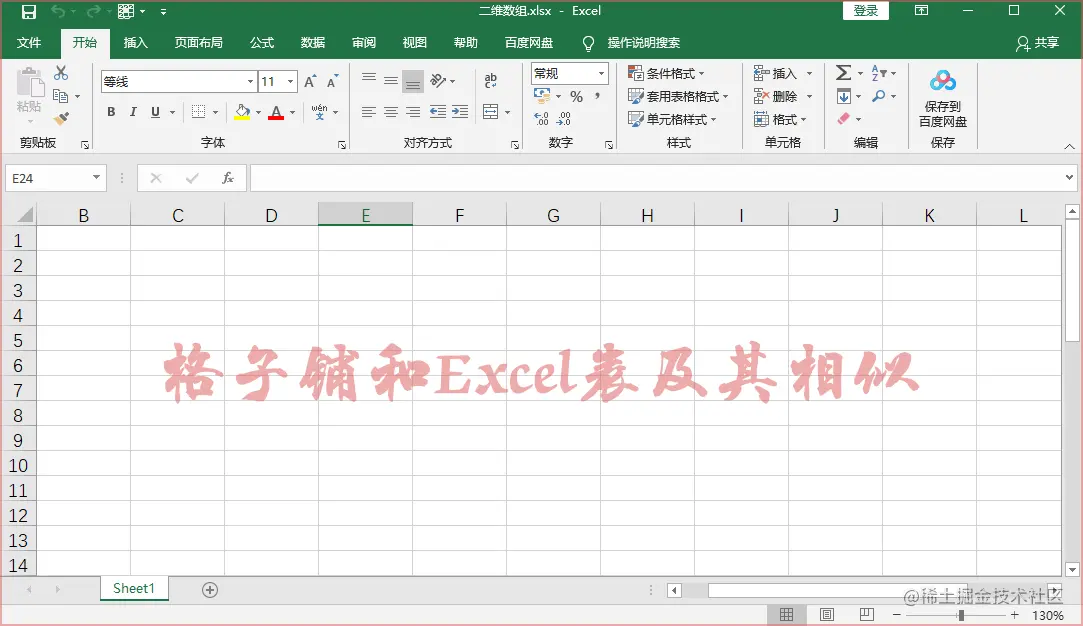
Task: Click the Insert Function fx icon
Action: (227, 178)
